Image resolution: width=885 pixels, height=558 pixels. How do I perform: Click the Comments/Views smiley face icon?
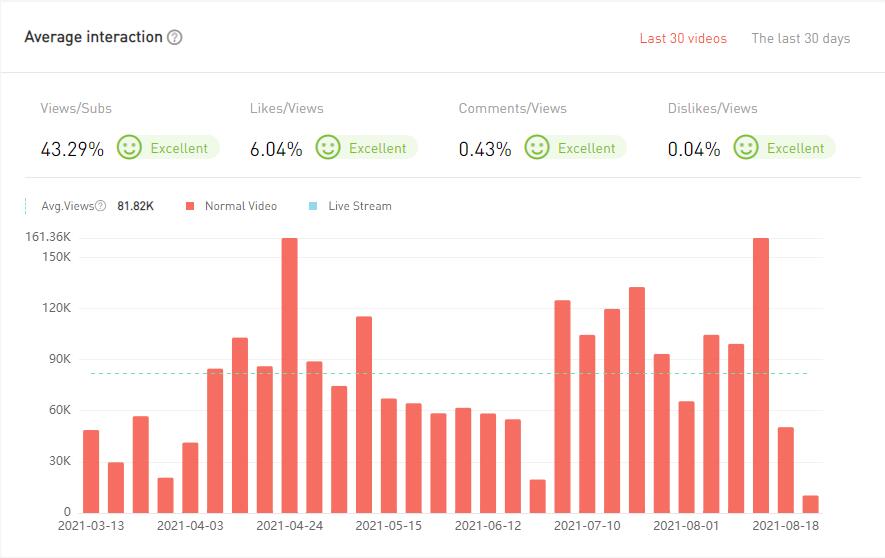point(537,148)
